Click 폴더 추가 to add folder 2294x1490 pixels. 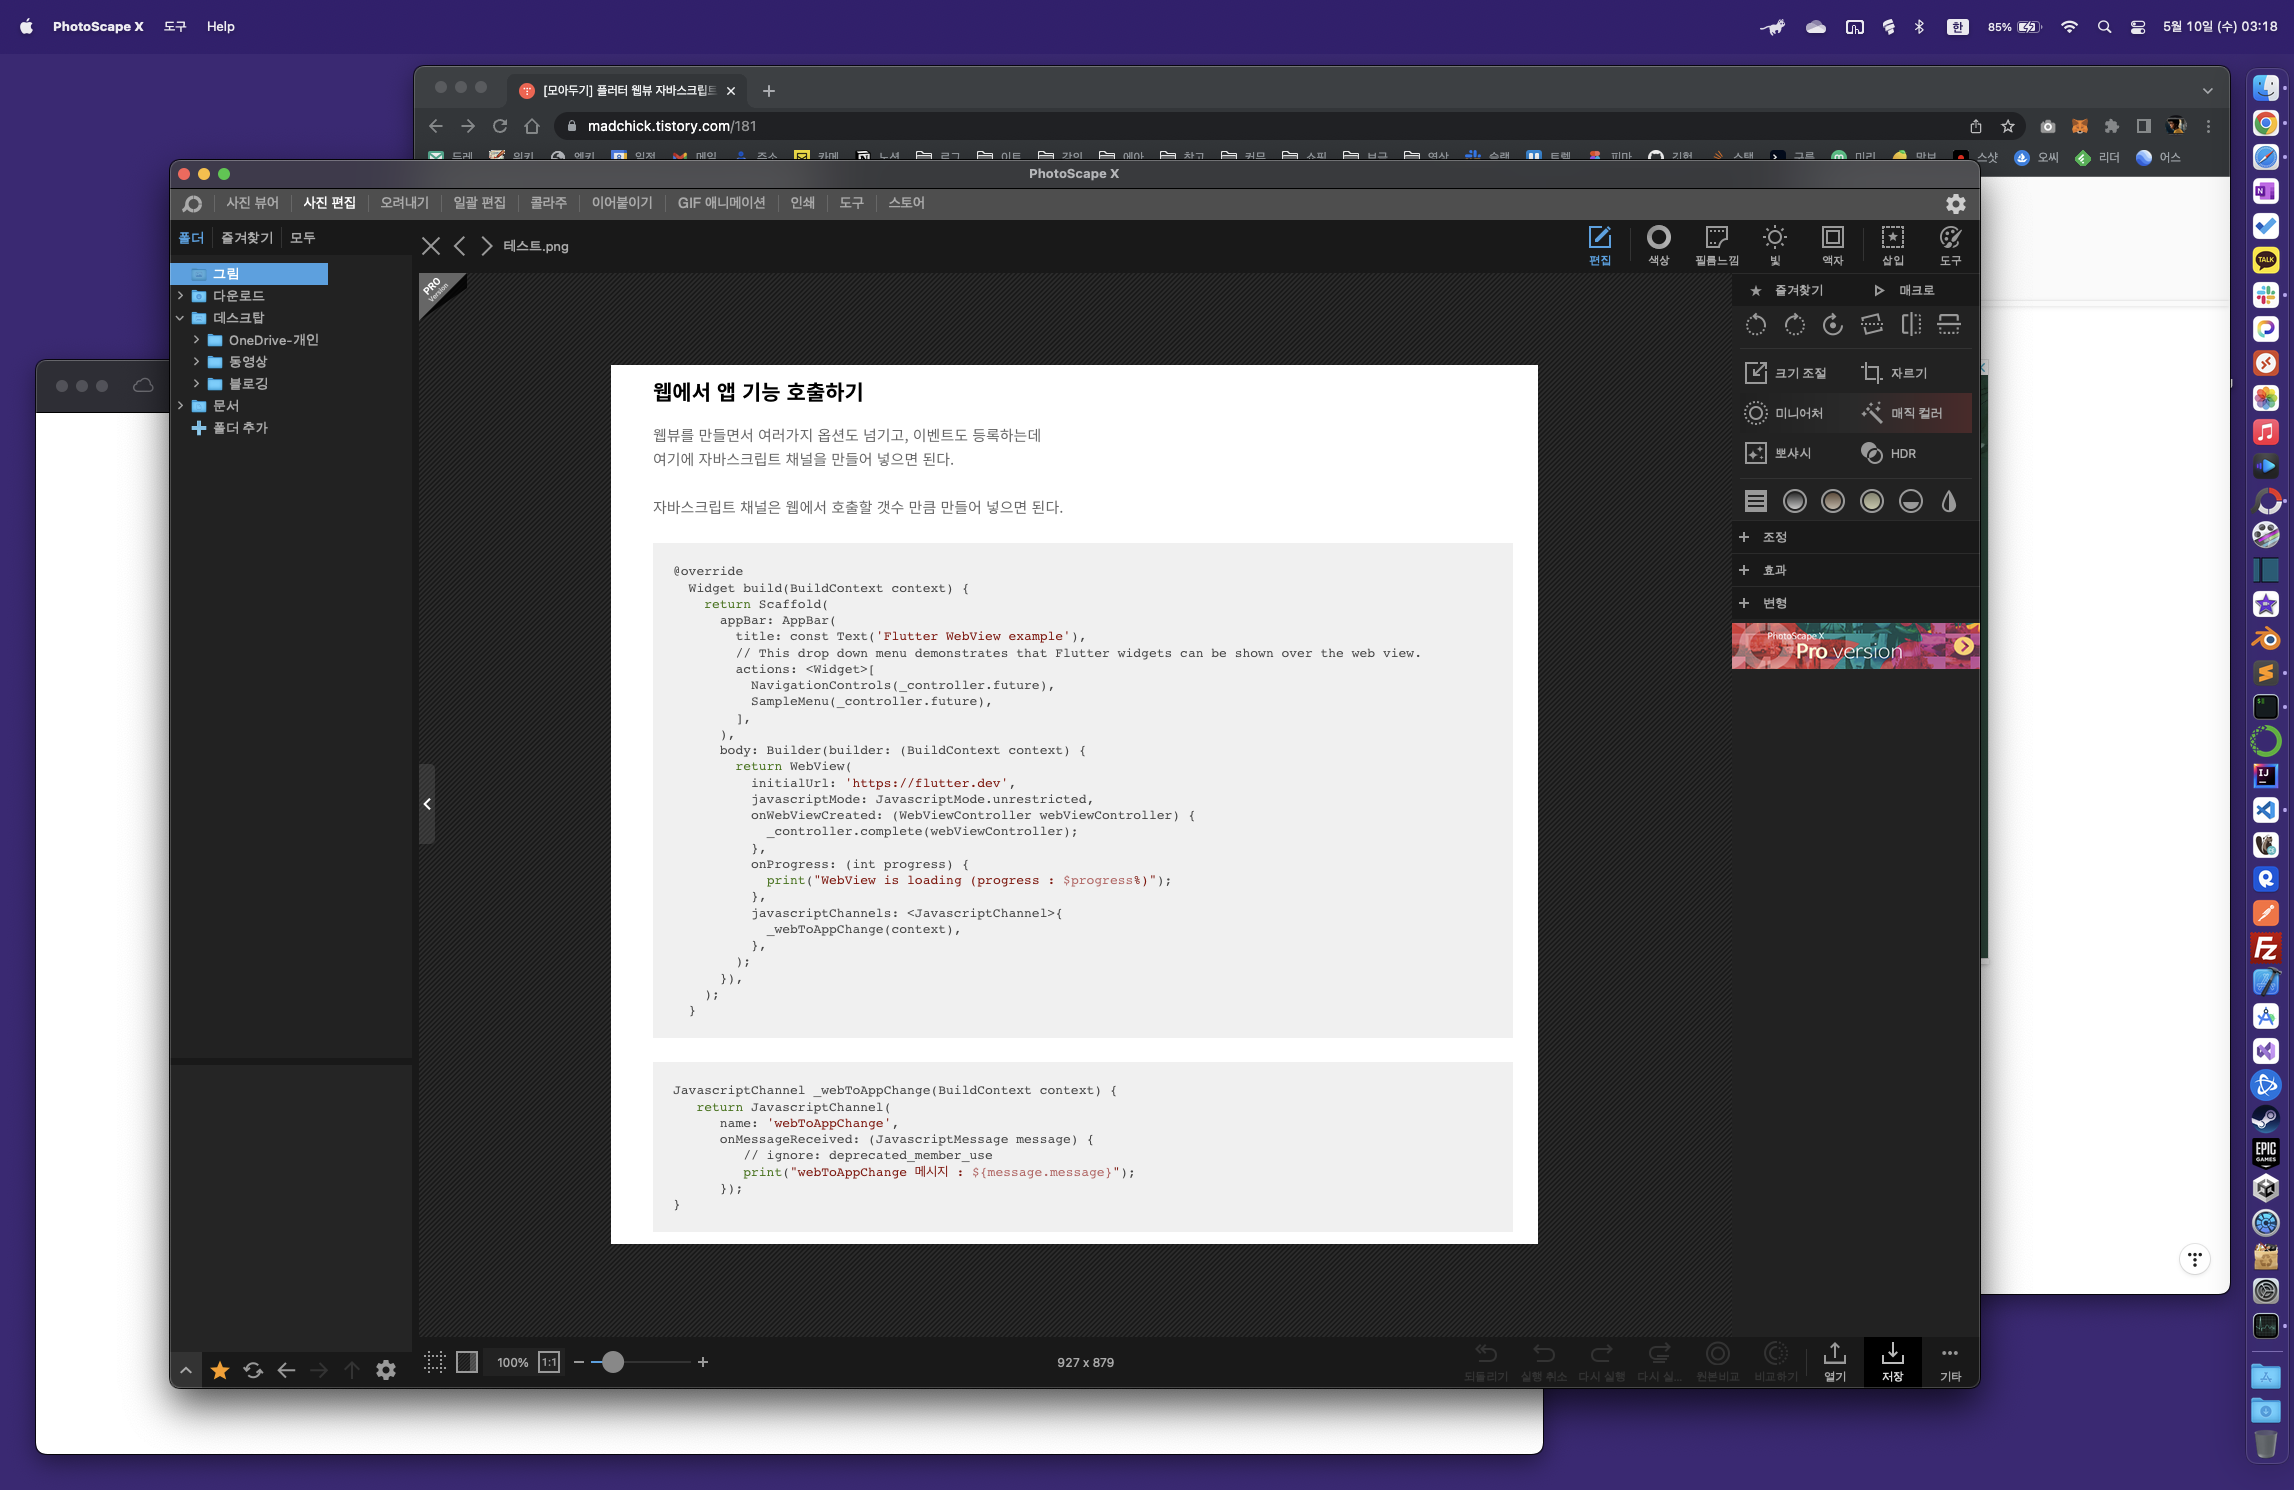229,428
